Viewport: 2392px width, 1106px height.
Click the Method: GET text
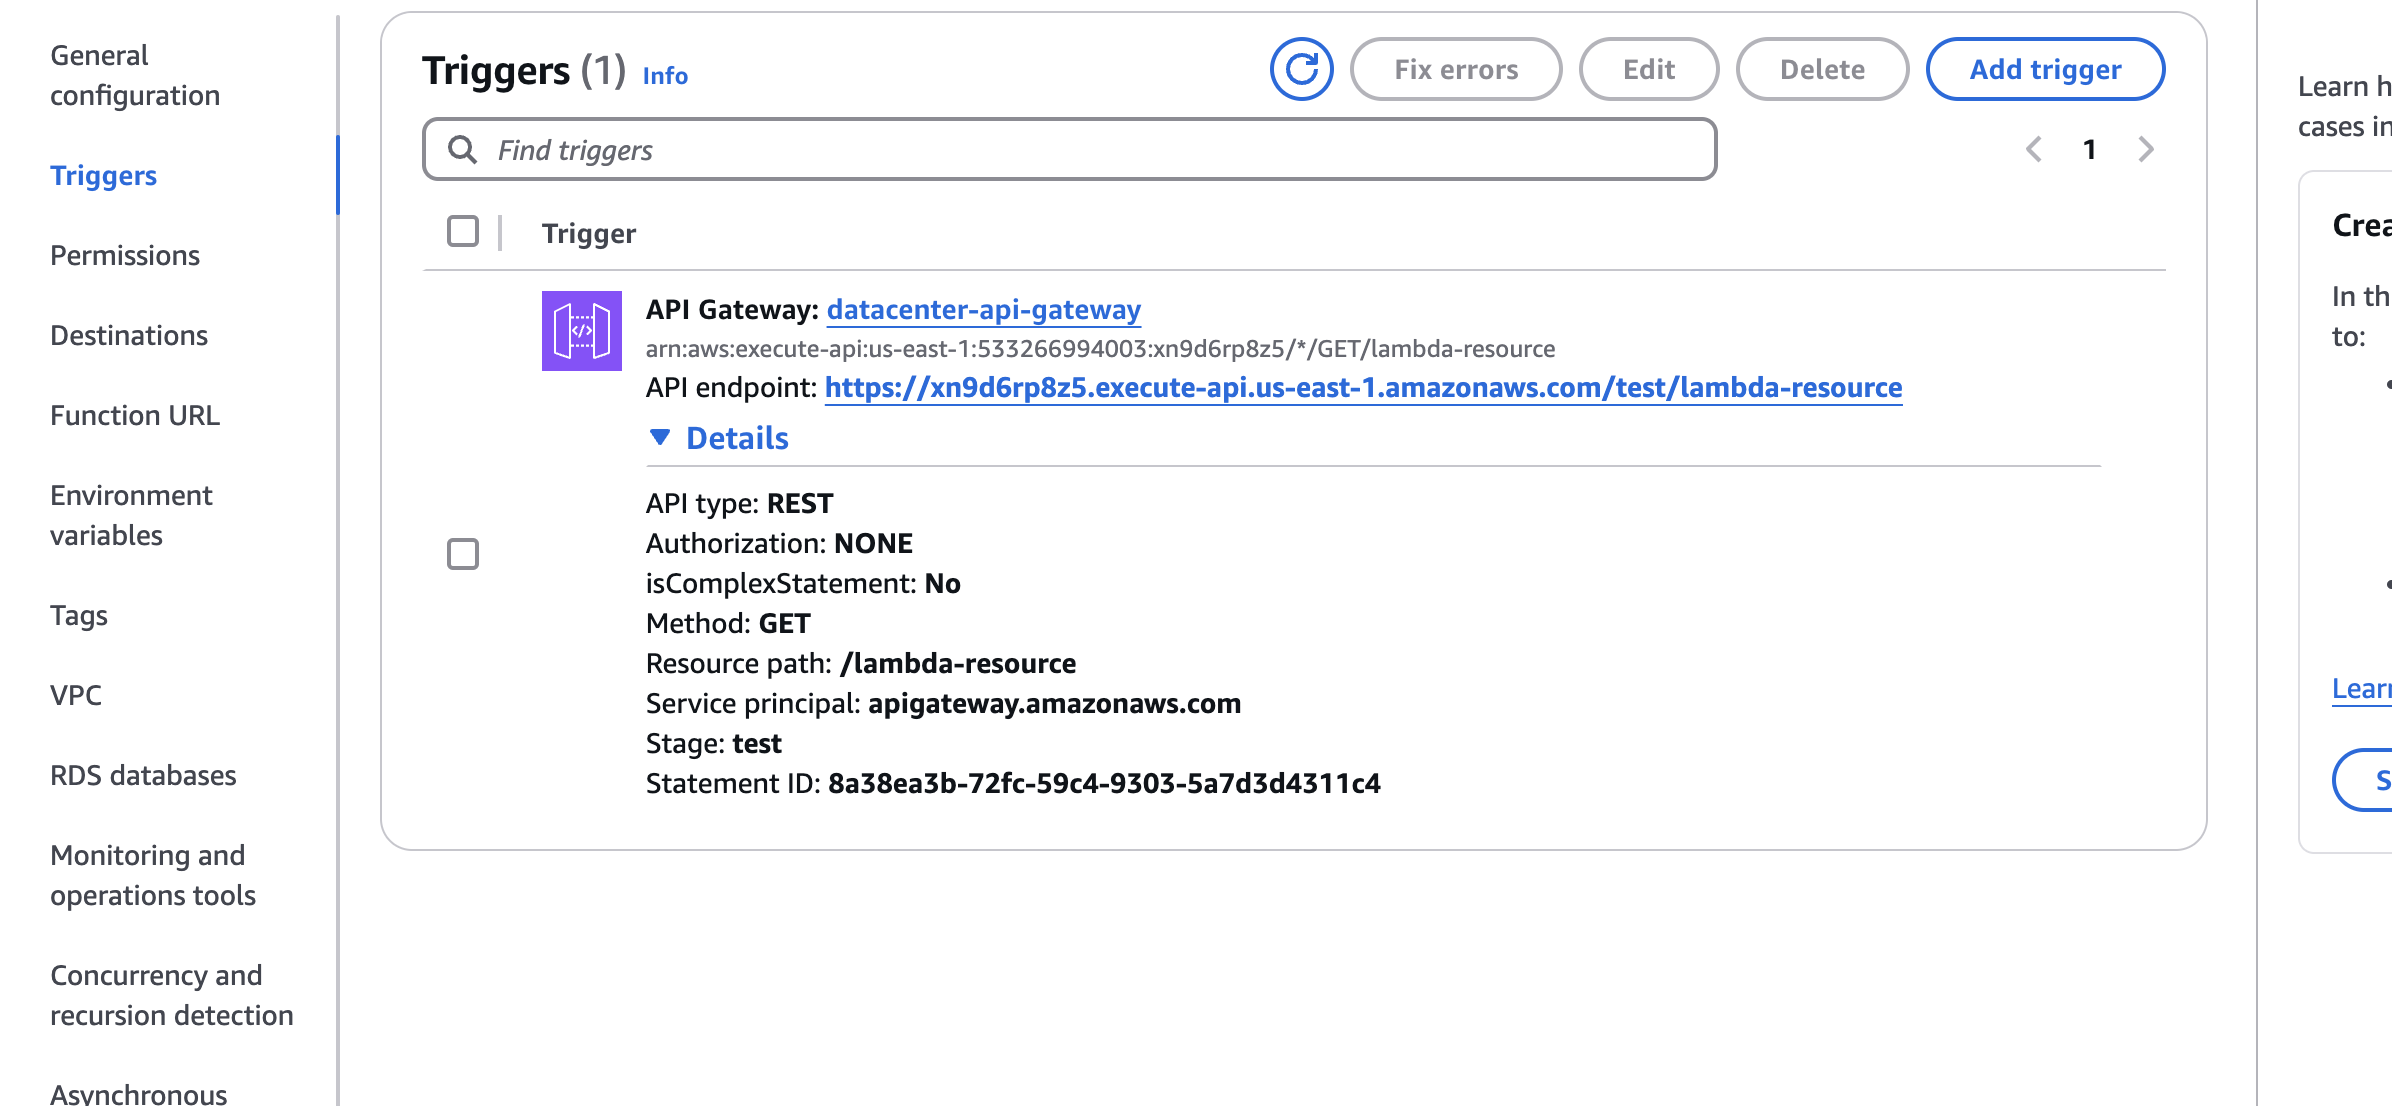[728, 623]
